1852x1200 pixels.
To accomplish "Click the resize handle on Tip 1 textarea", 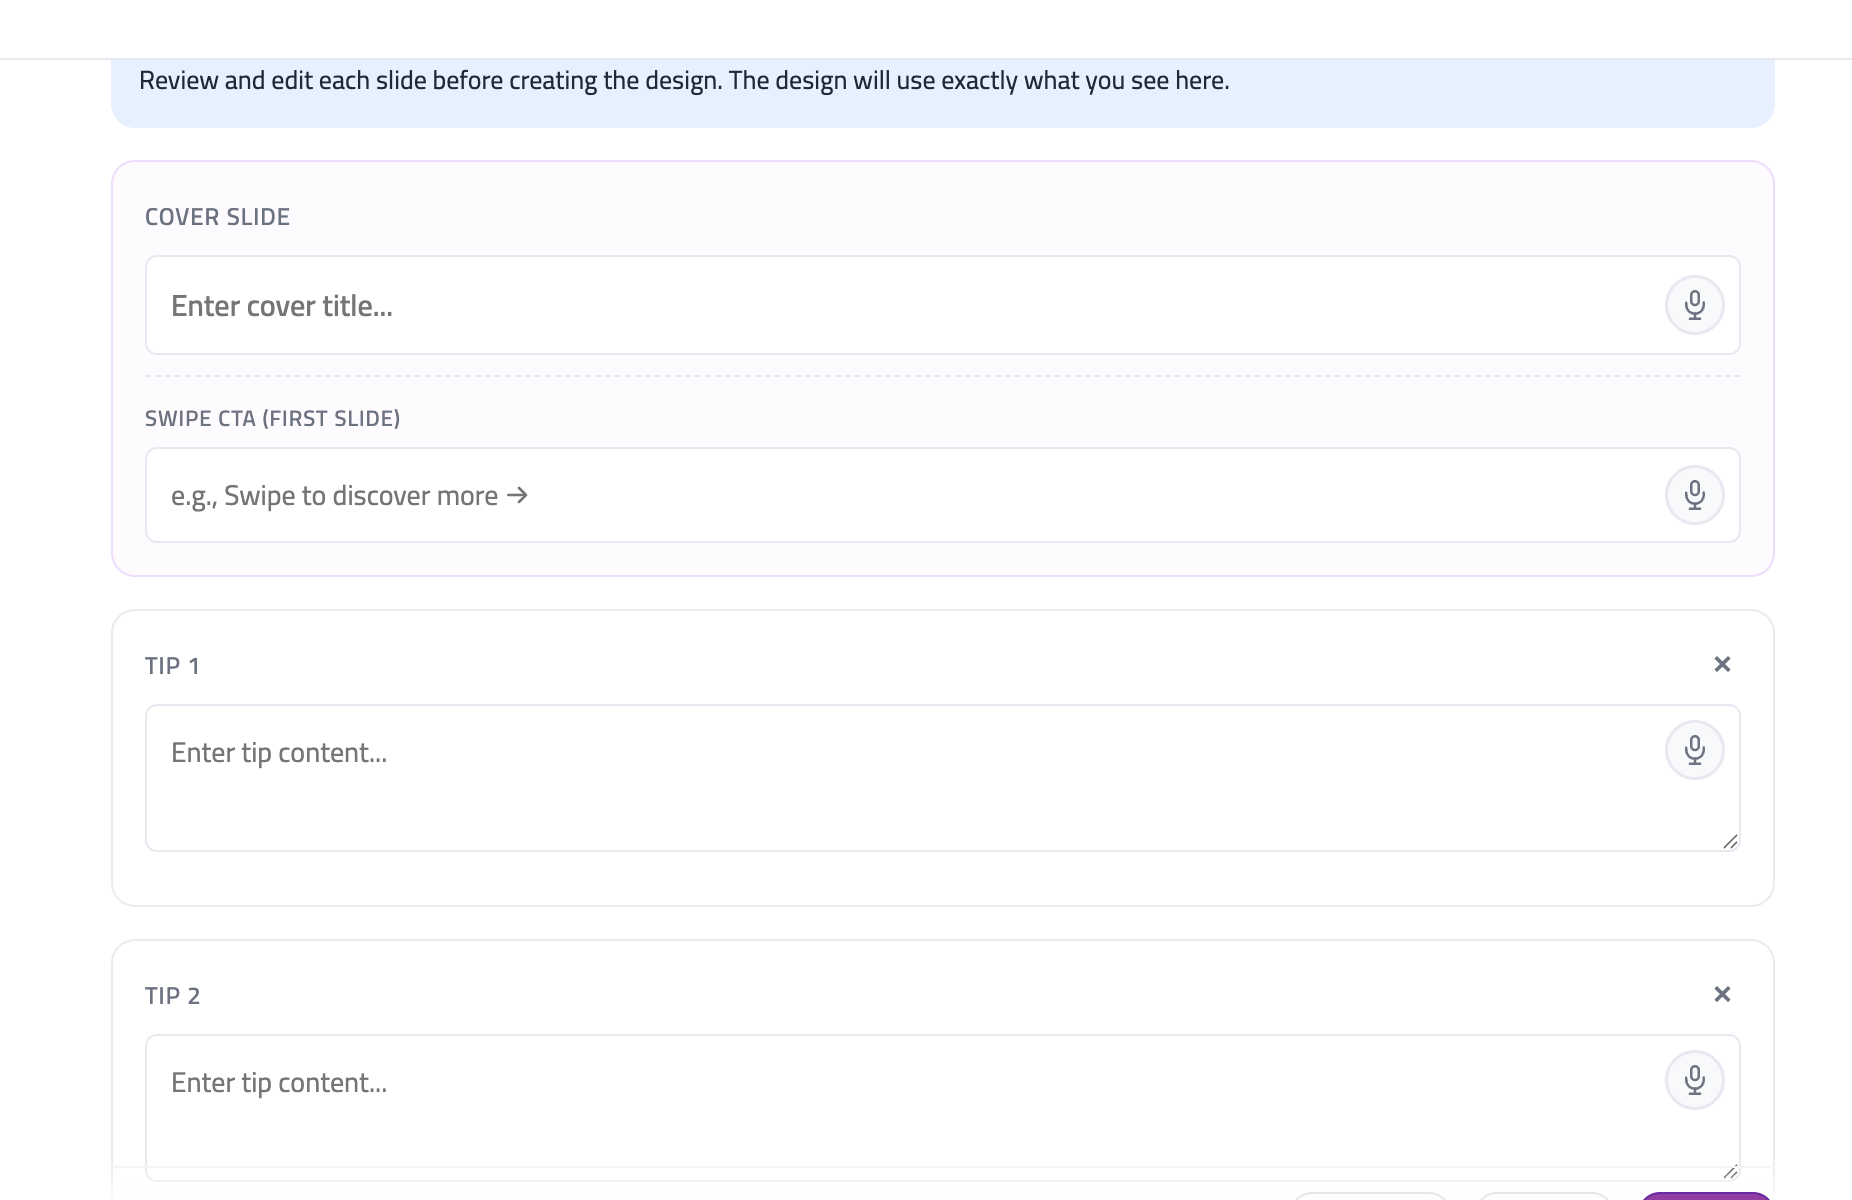I will point(1731,843).
